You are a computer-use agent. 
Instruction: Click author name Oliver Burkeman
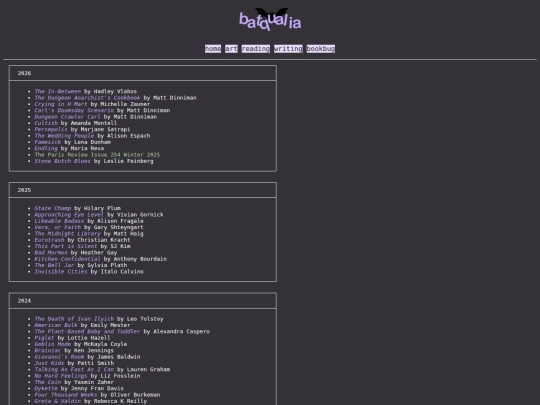[135, 395]
